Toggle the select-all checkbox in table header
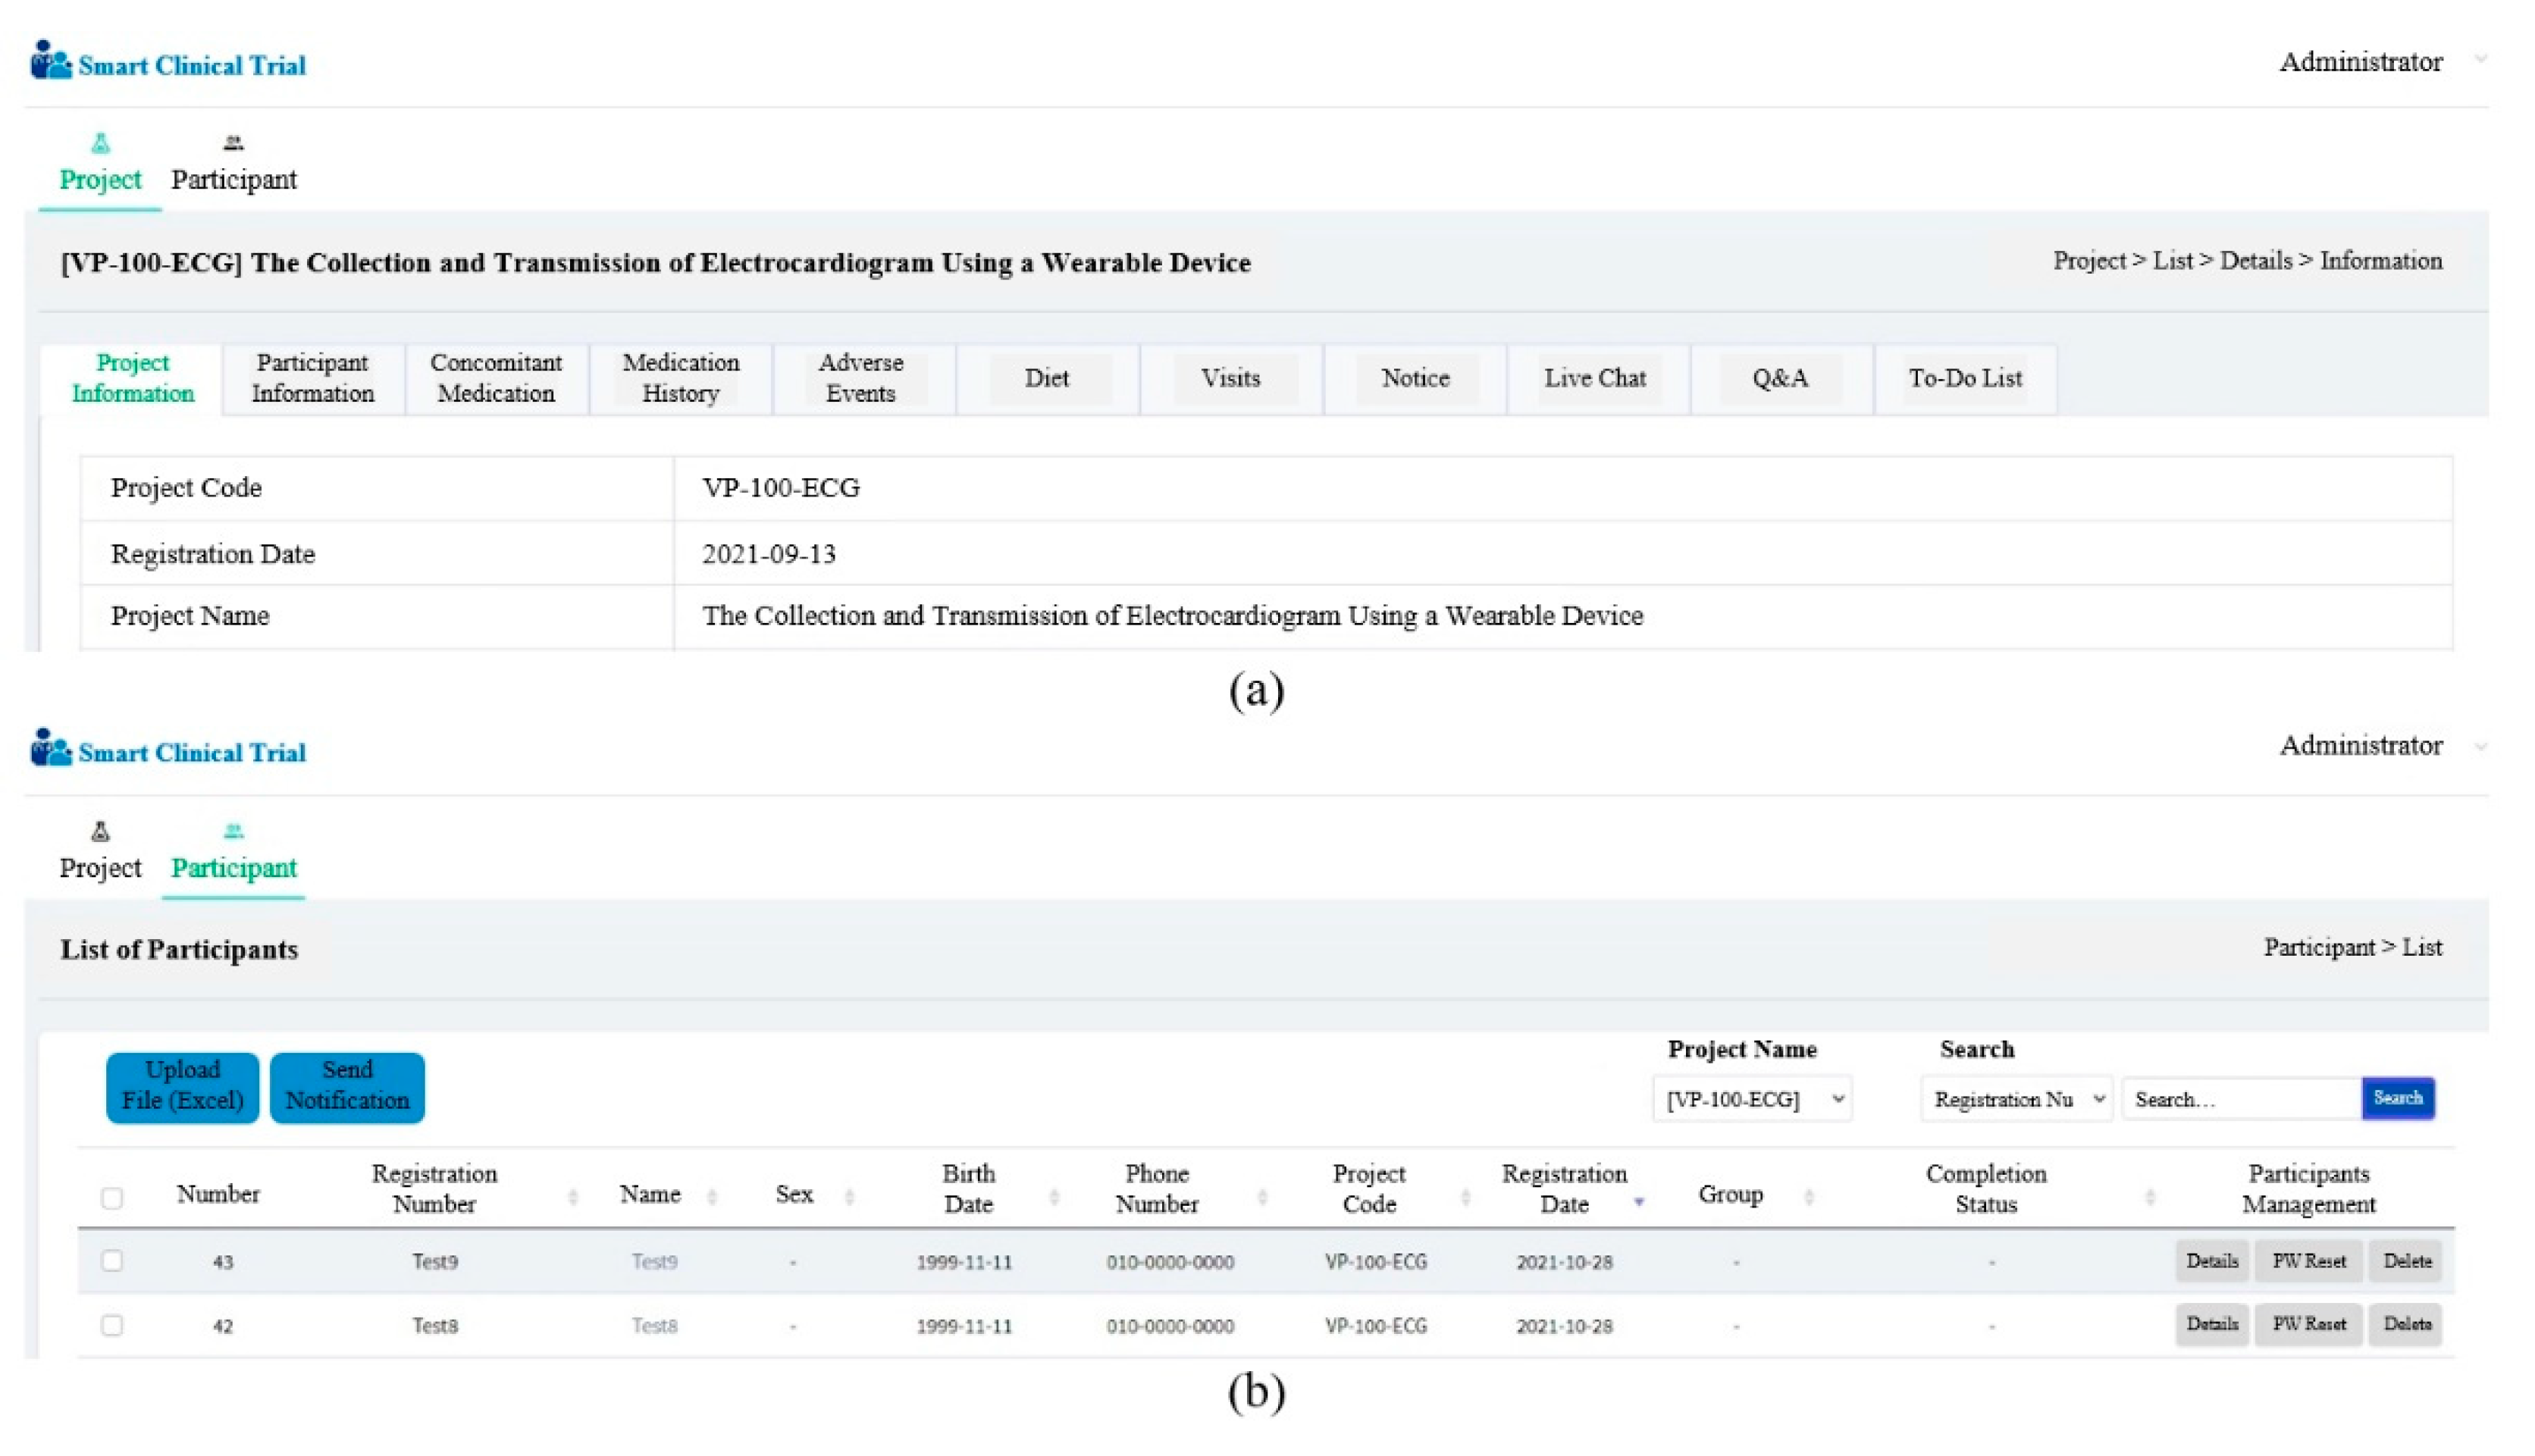Viewport: 2535px width, 1456px height. pos(112,1197)
